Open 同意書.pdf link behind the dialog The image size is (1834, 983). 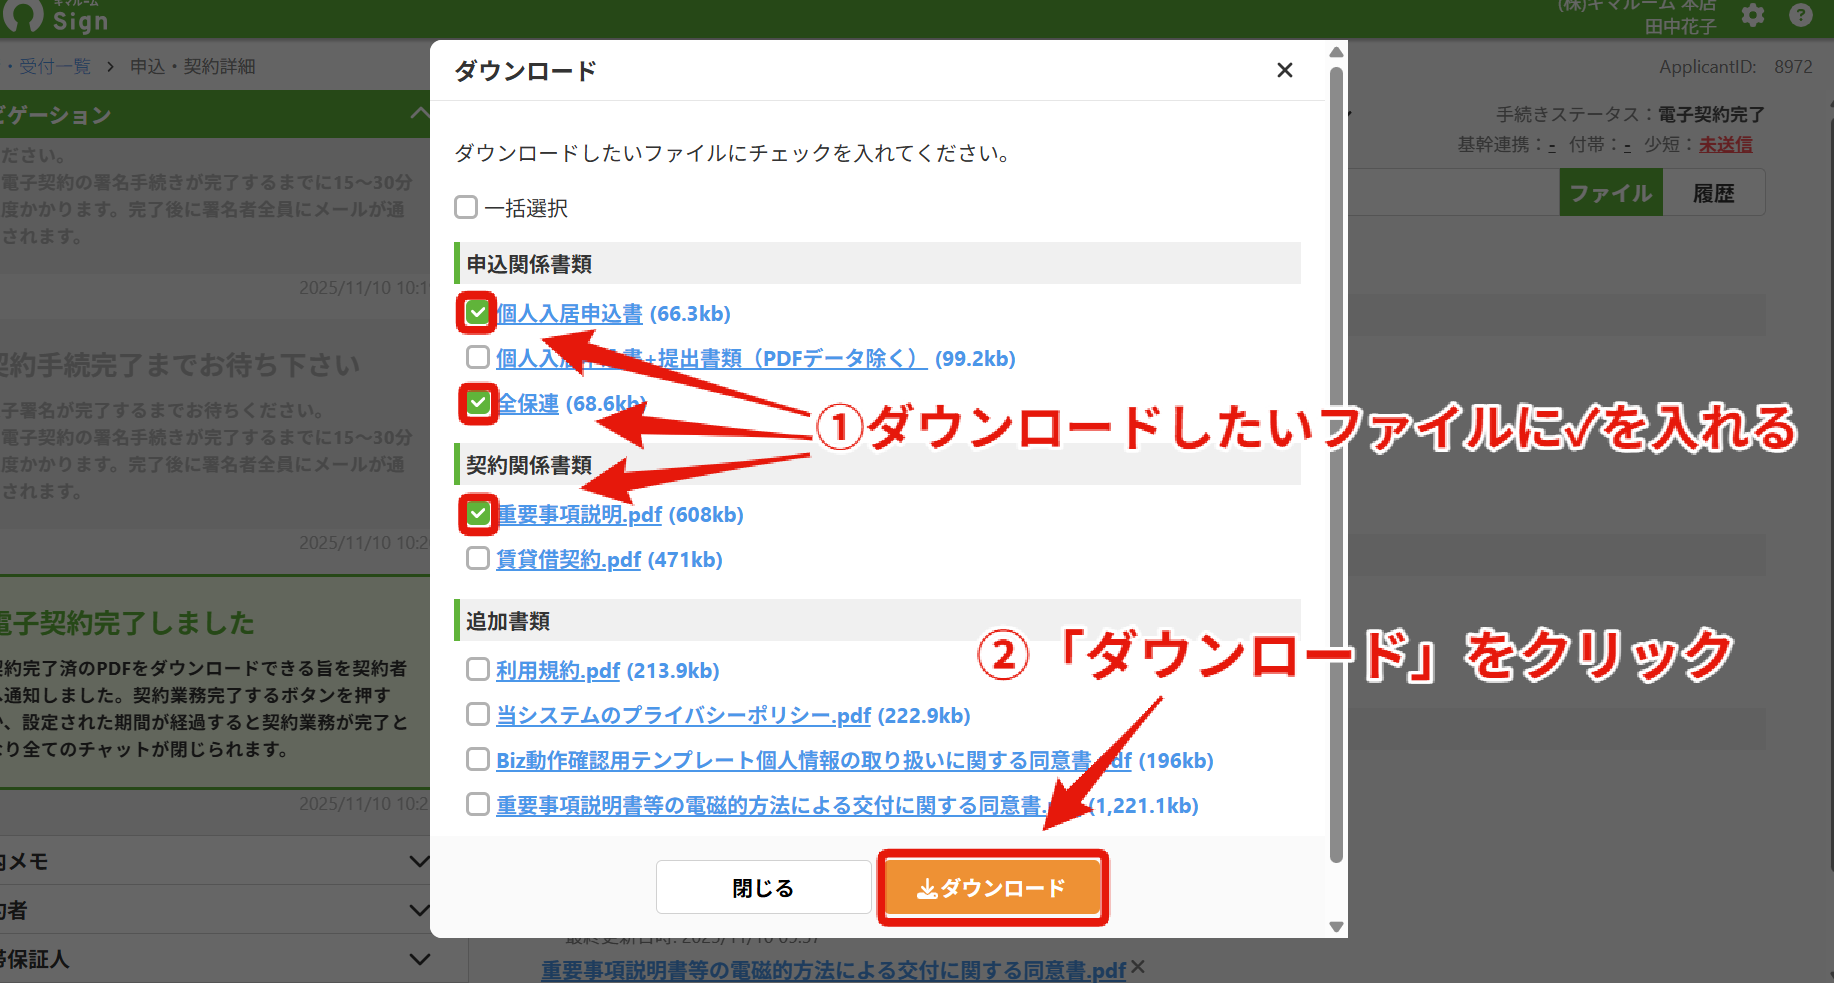[833, 970]
